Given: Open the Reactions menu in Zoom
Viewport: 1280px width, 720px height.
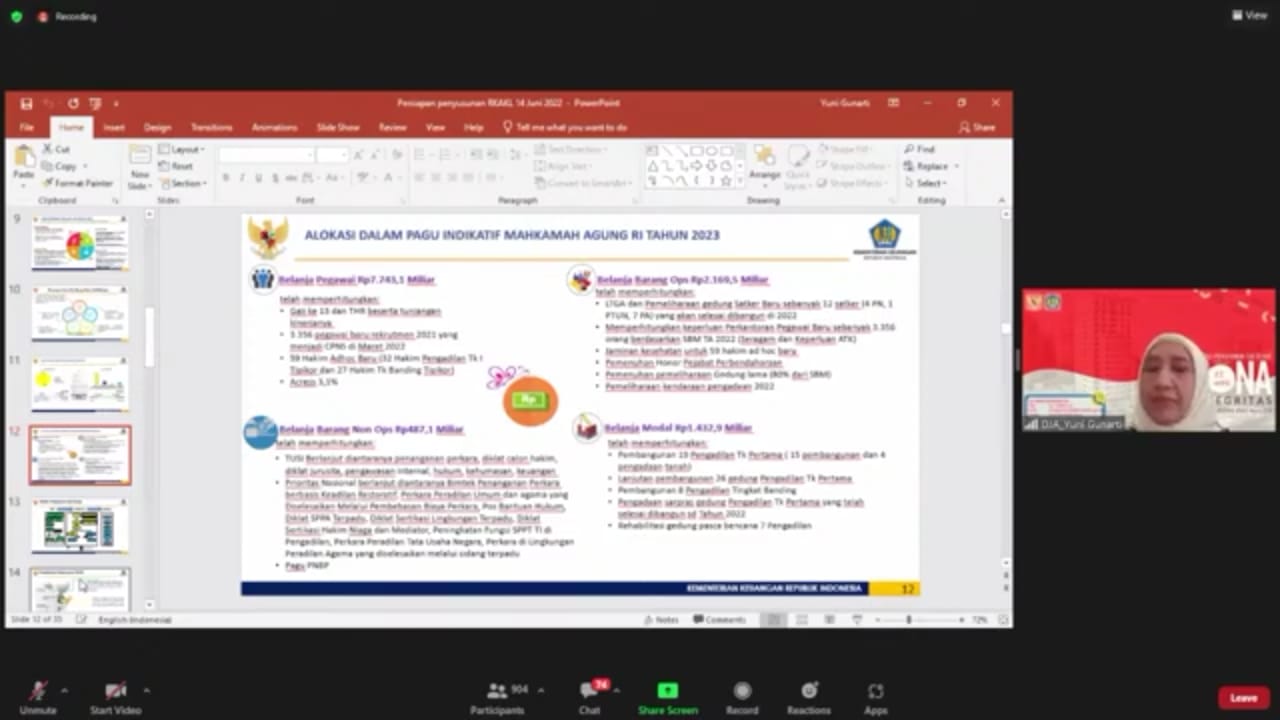Looking at the screenshot, I should click(808, 692).
